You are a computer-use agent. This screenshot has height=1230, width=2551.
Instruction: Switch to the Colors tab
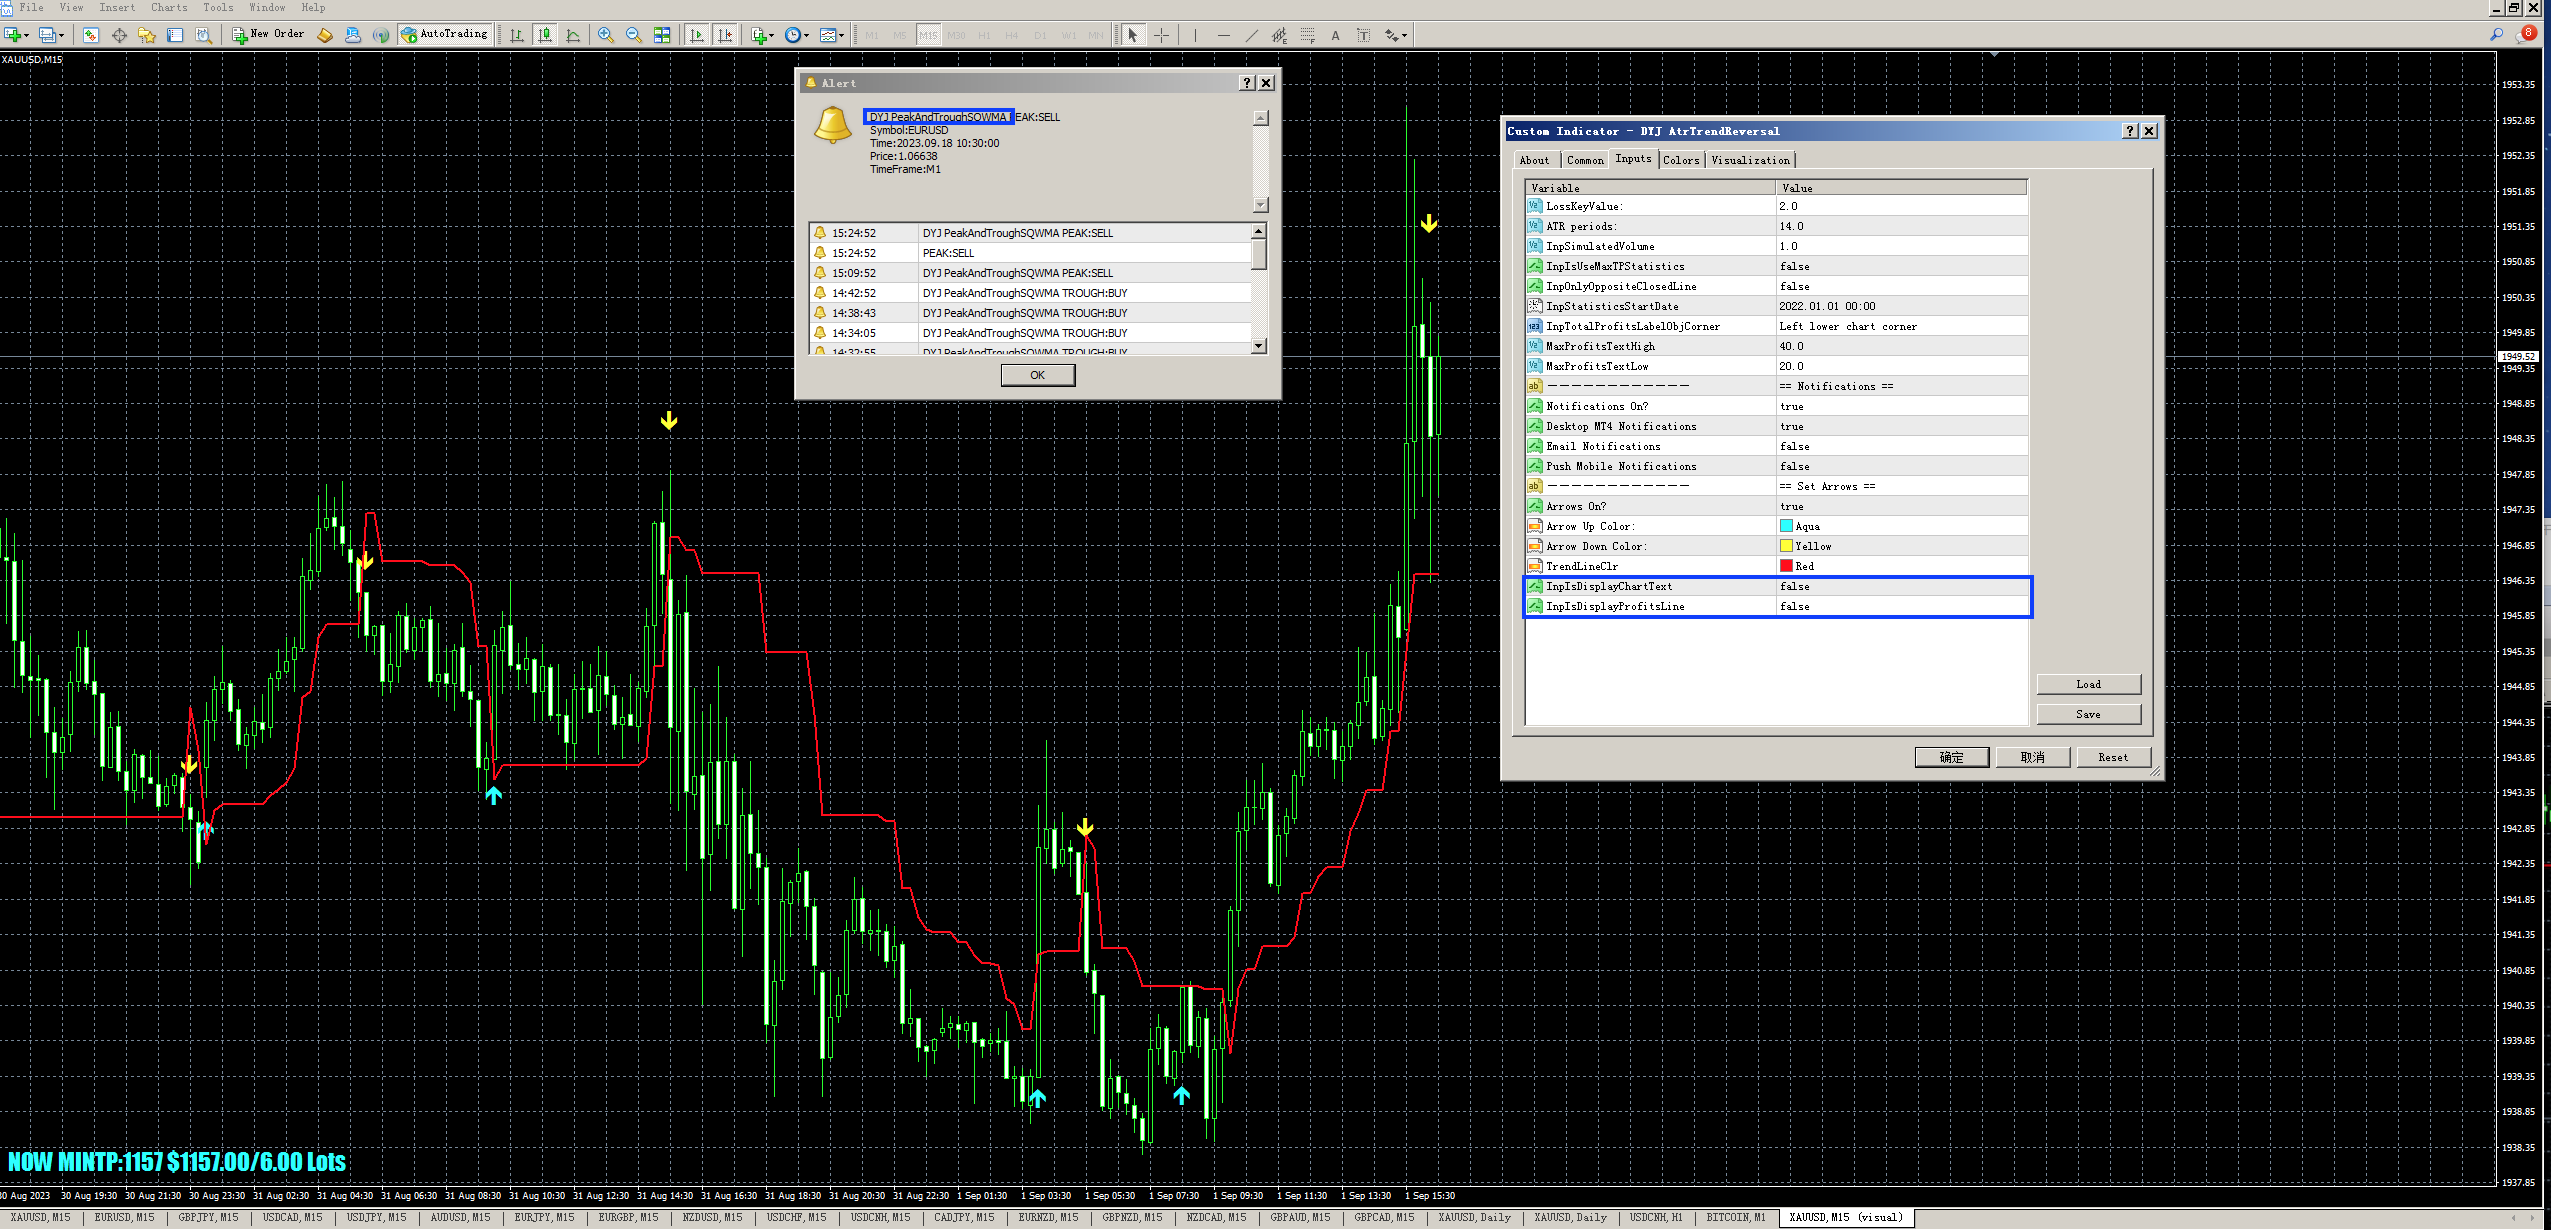pyautogui.click(x=1680, y=160)
